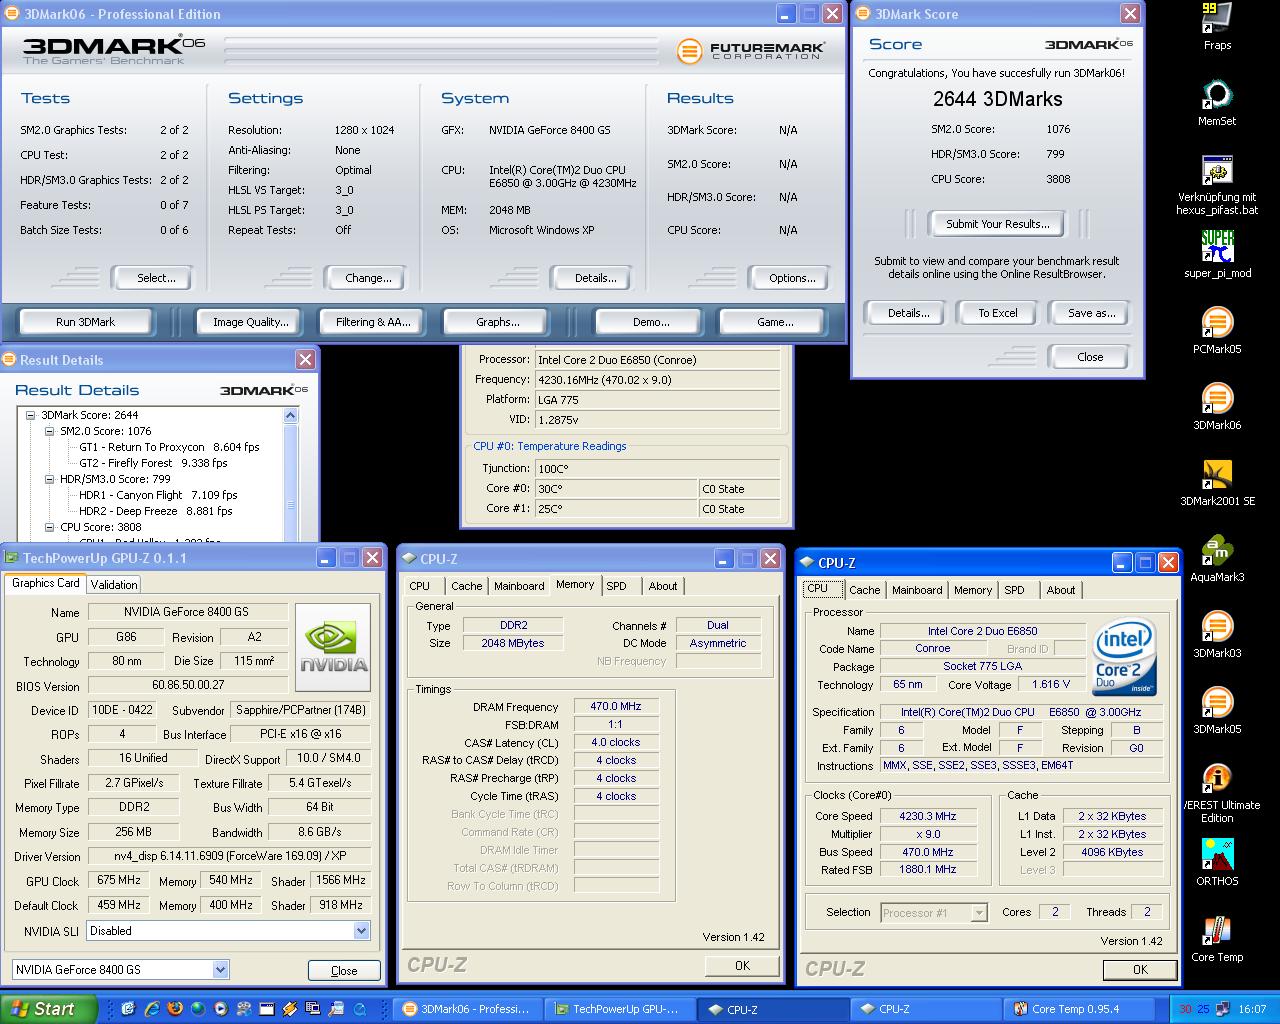This screenshot has height=1024, width=1280.
Task: Switch to the Graphics Card tab in GPU-Z
Action: tap(46, 583)
